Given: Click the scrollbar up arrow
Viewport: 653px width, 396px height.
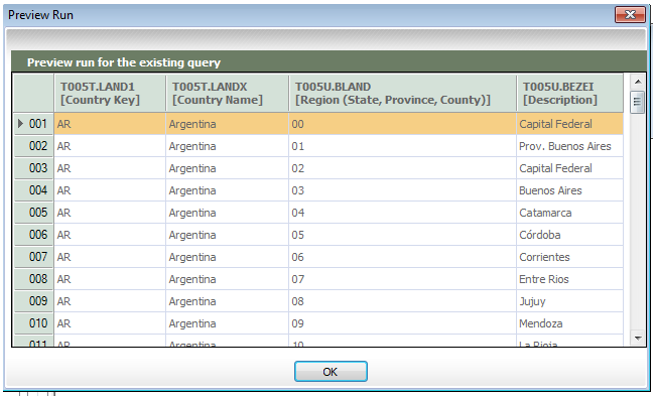Looking at the screenshot, I should (x=638, y=82).
